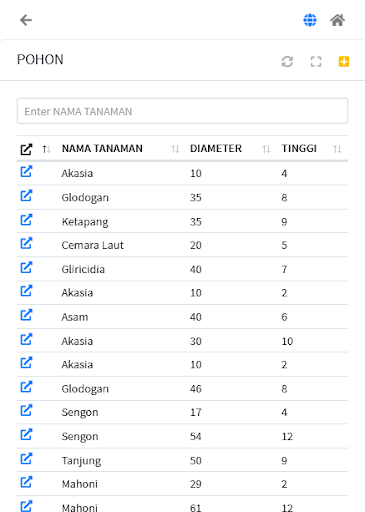Screen dimensions: 365x512
Task: Open edit icon for Sengon diameter 54 row
Action: tap(26, 435)
